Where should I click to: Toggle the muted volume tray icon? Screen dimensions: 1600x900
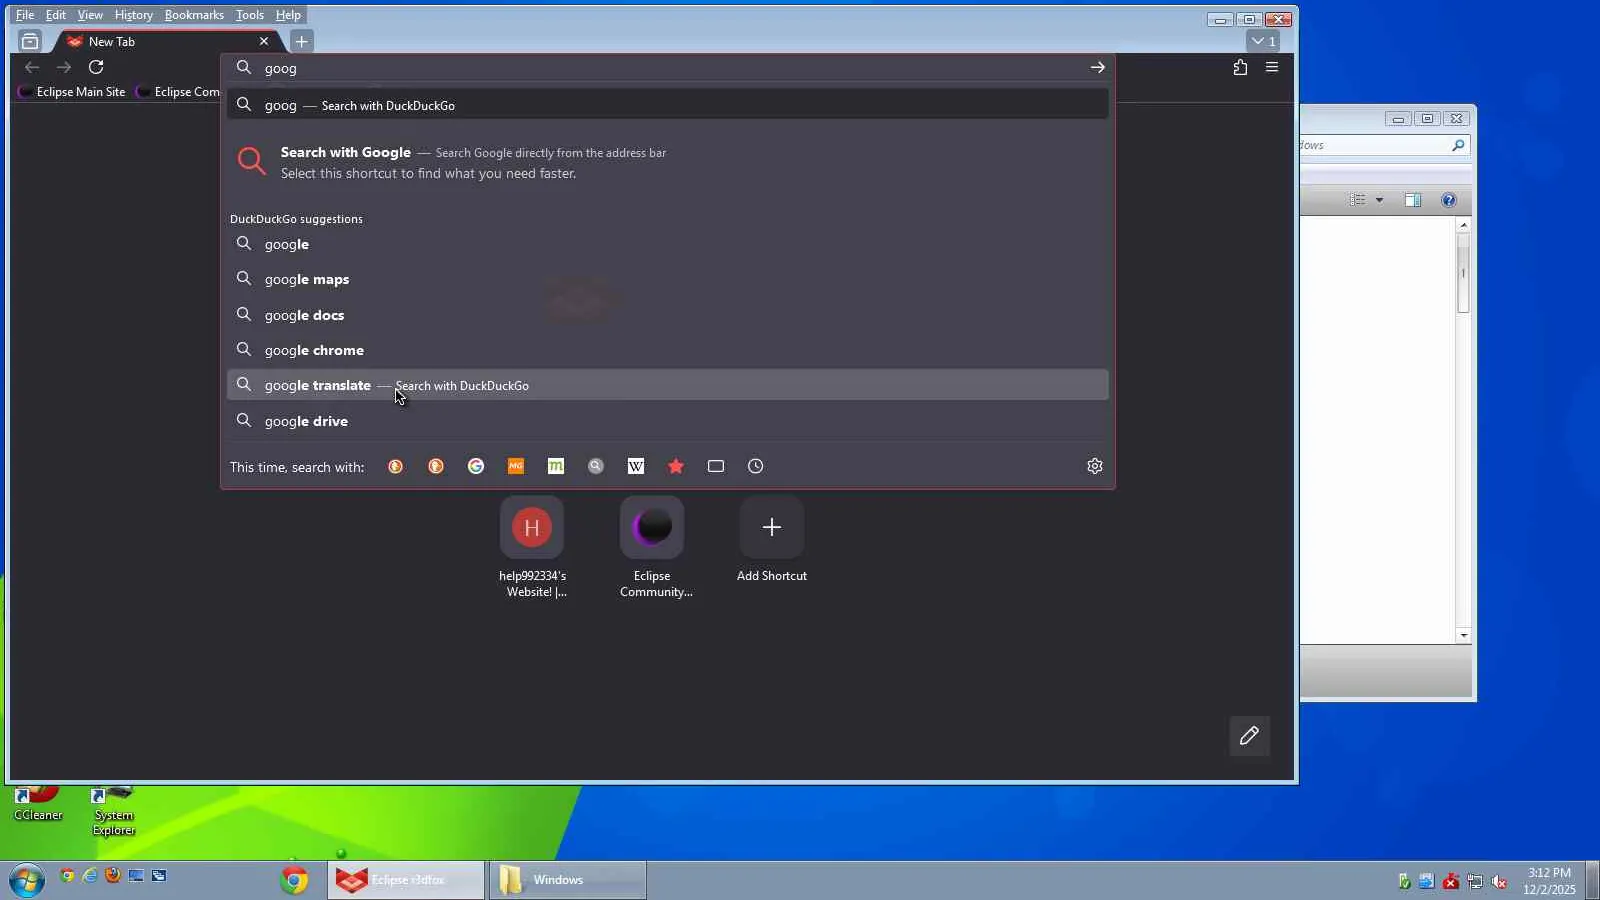point(1499,881)
